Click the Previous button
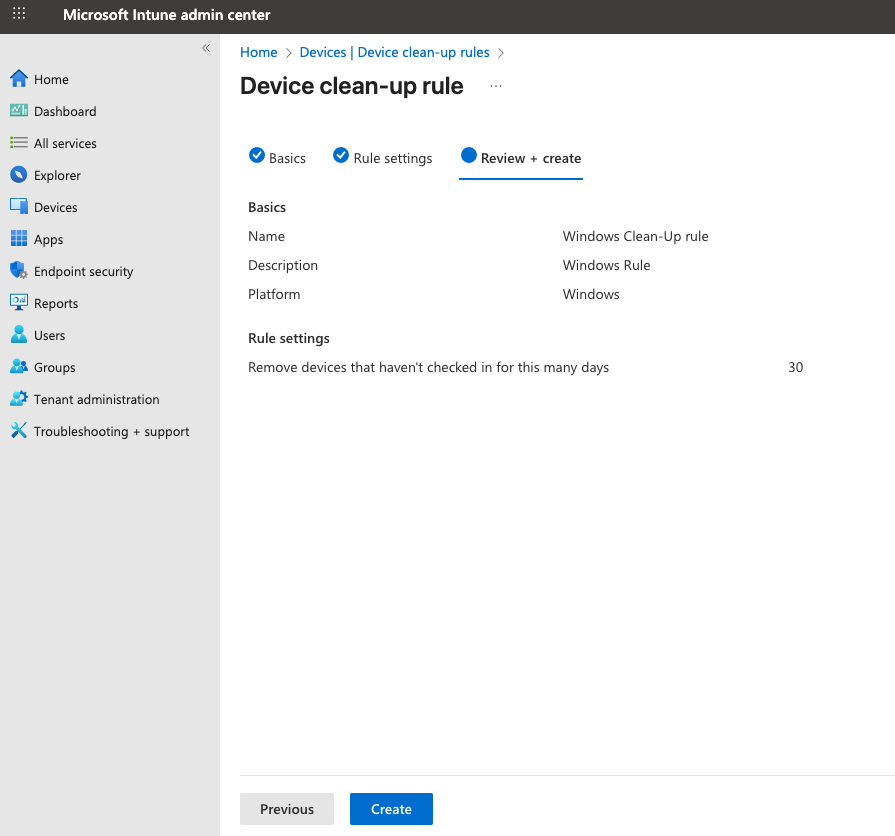 287,809
